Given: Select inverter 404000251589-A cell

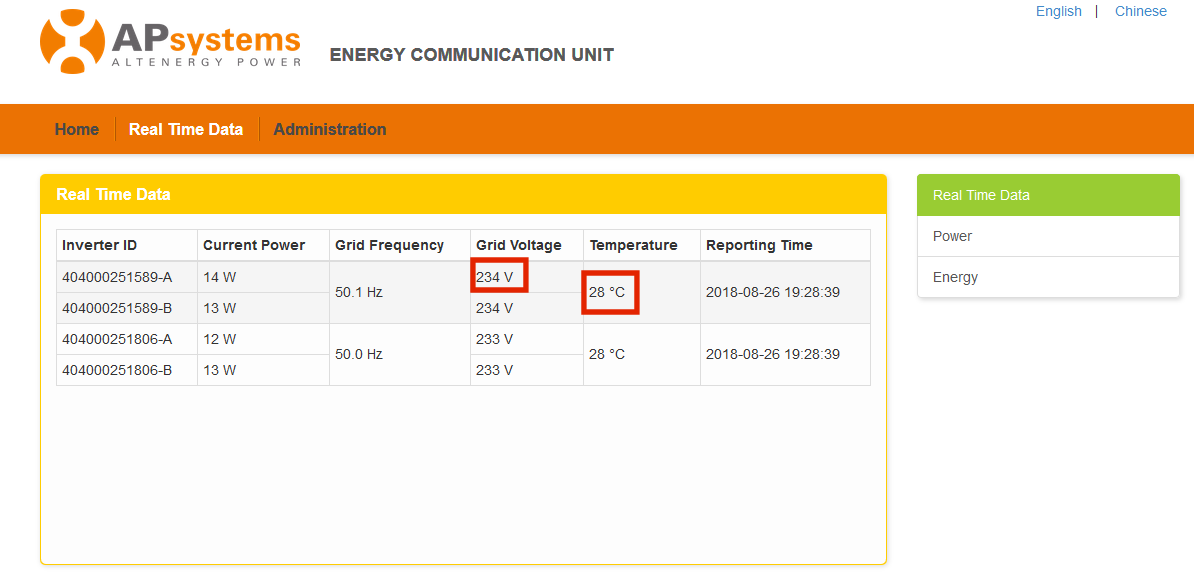Looking at the screenshot, I should pos(127,277).
